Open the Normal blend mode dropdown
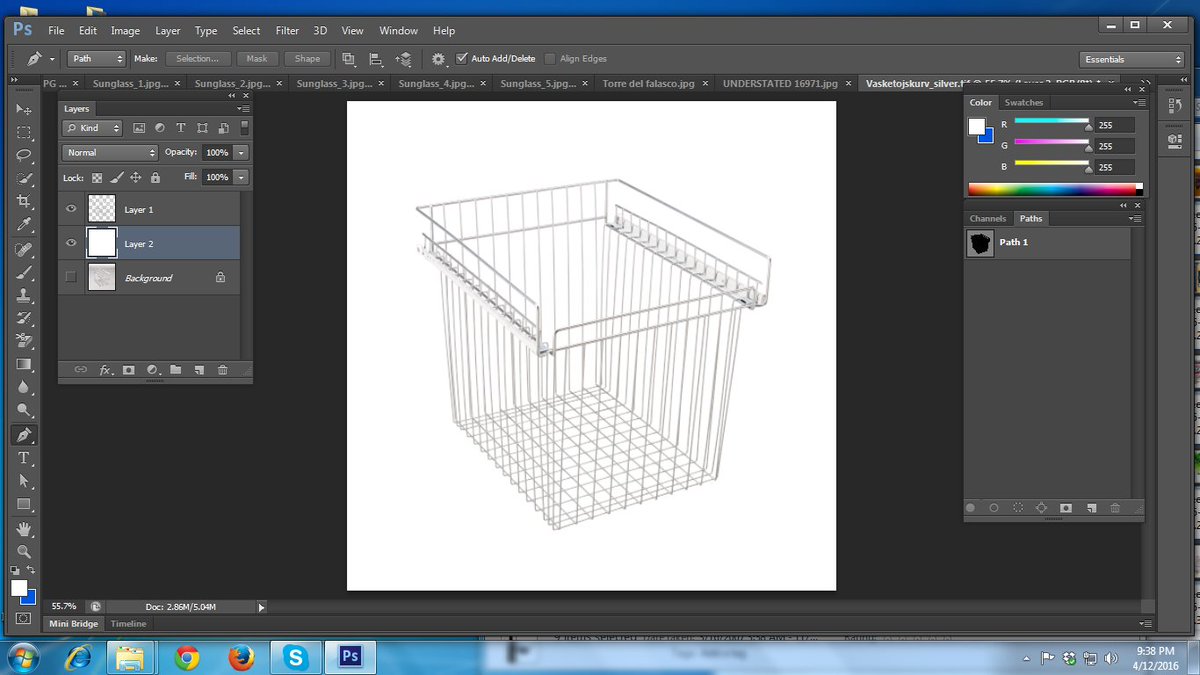 (110, 153)
